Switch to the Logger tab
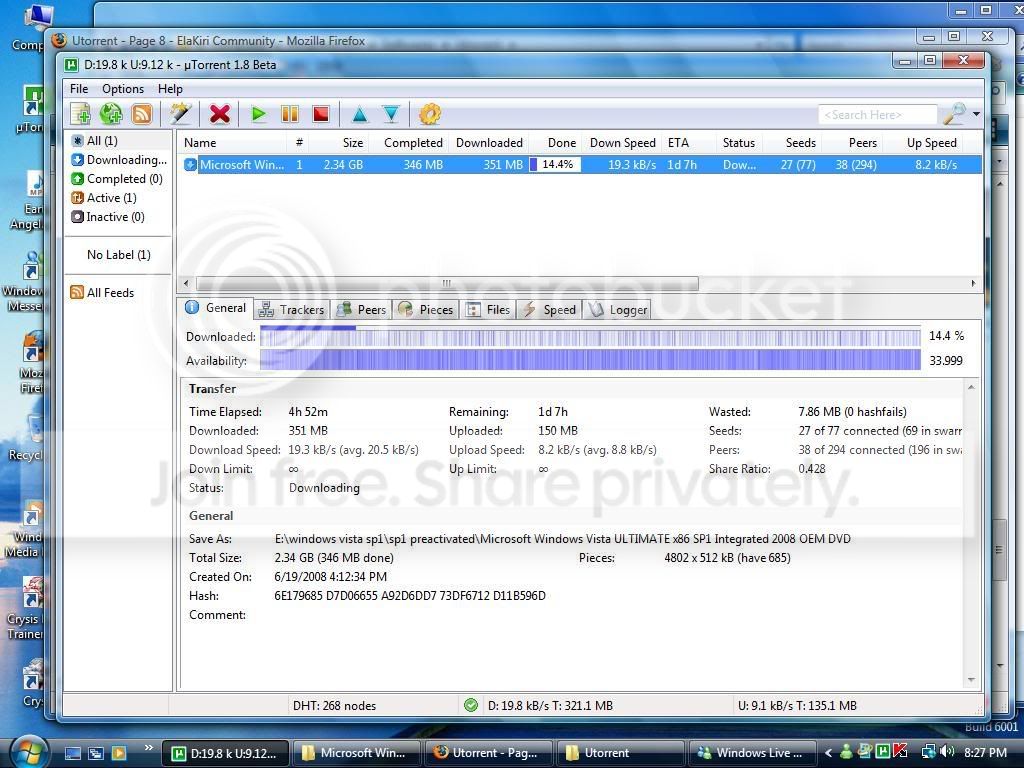Screen dimensions: 1024x768 pos(618,310)
